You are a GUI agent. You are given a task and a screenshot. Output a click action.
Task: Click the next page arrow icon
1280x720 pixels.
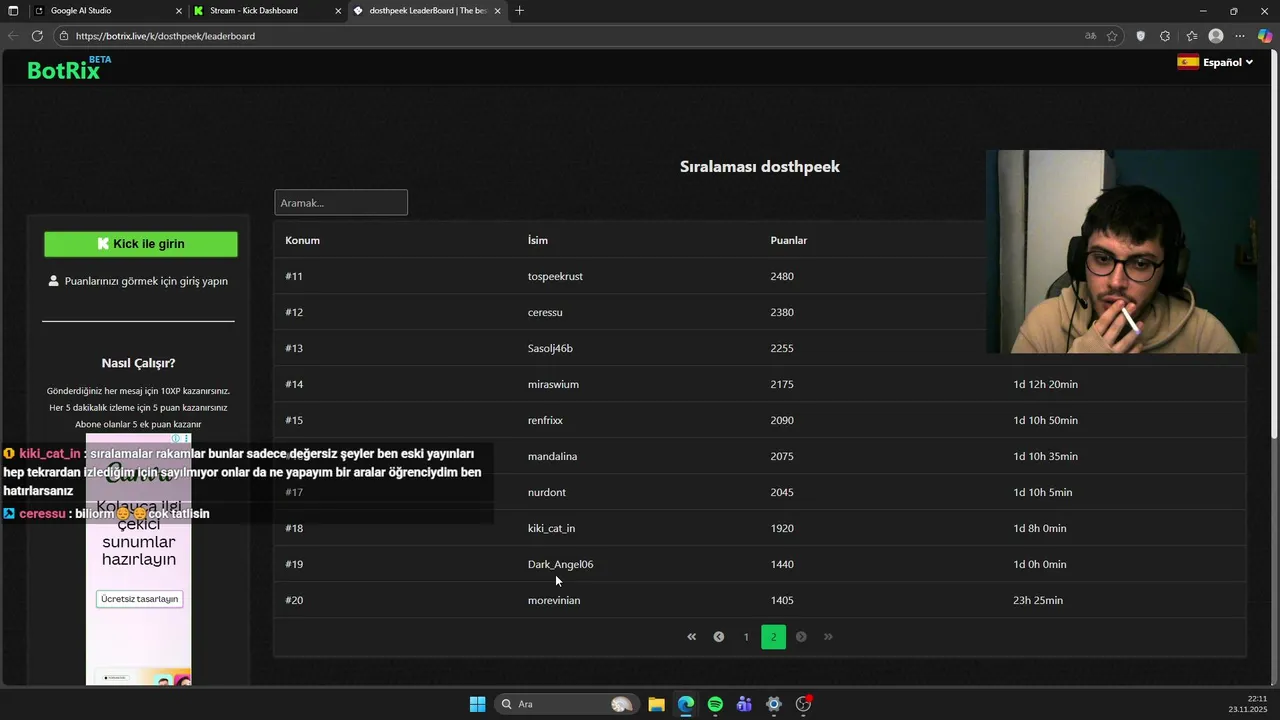coord(801,637)
